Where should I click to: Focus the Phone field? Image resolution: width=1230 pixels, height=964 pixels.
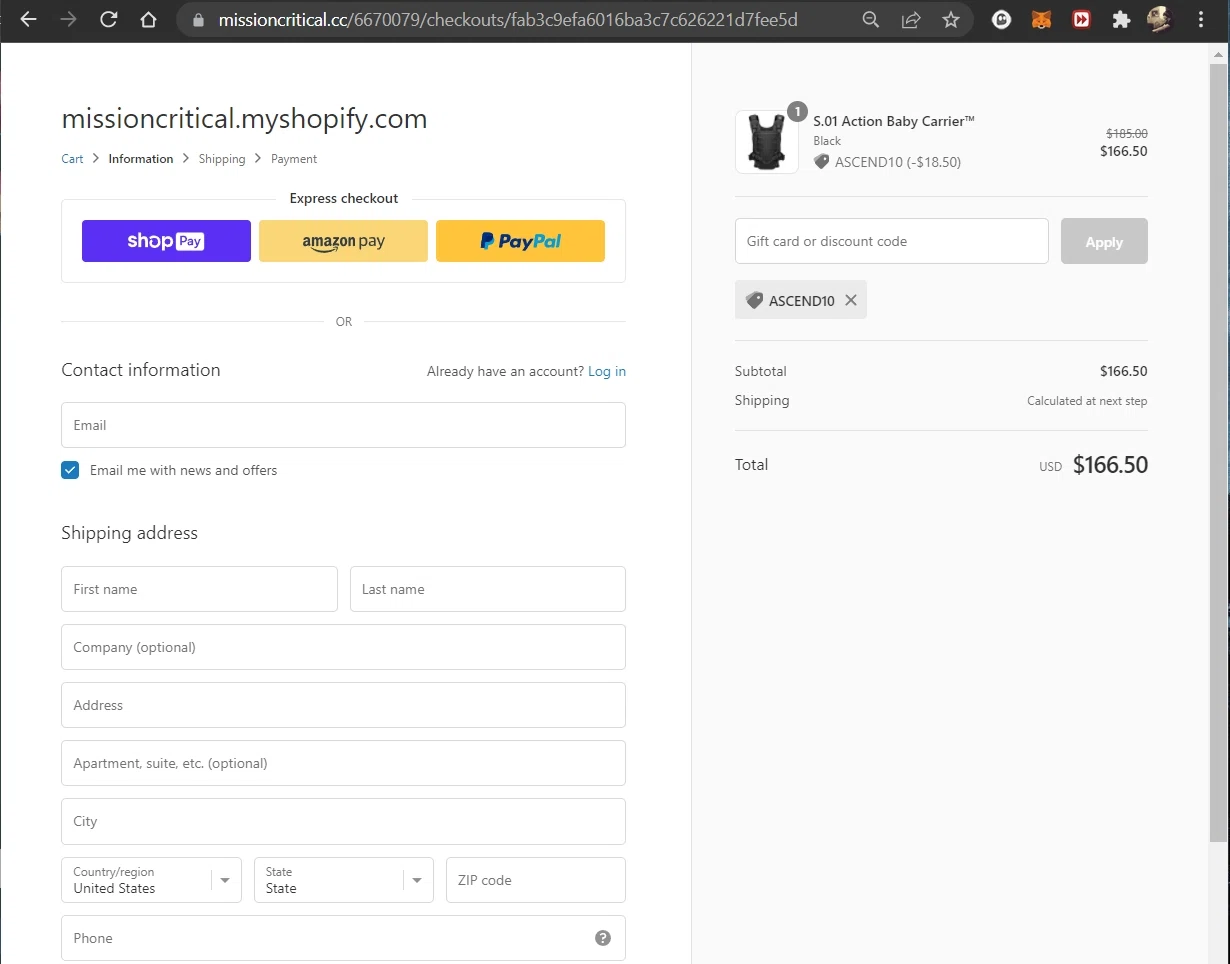coord(343,938)
